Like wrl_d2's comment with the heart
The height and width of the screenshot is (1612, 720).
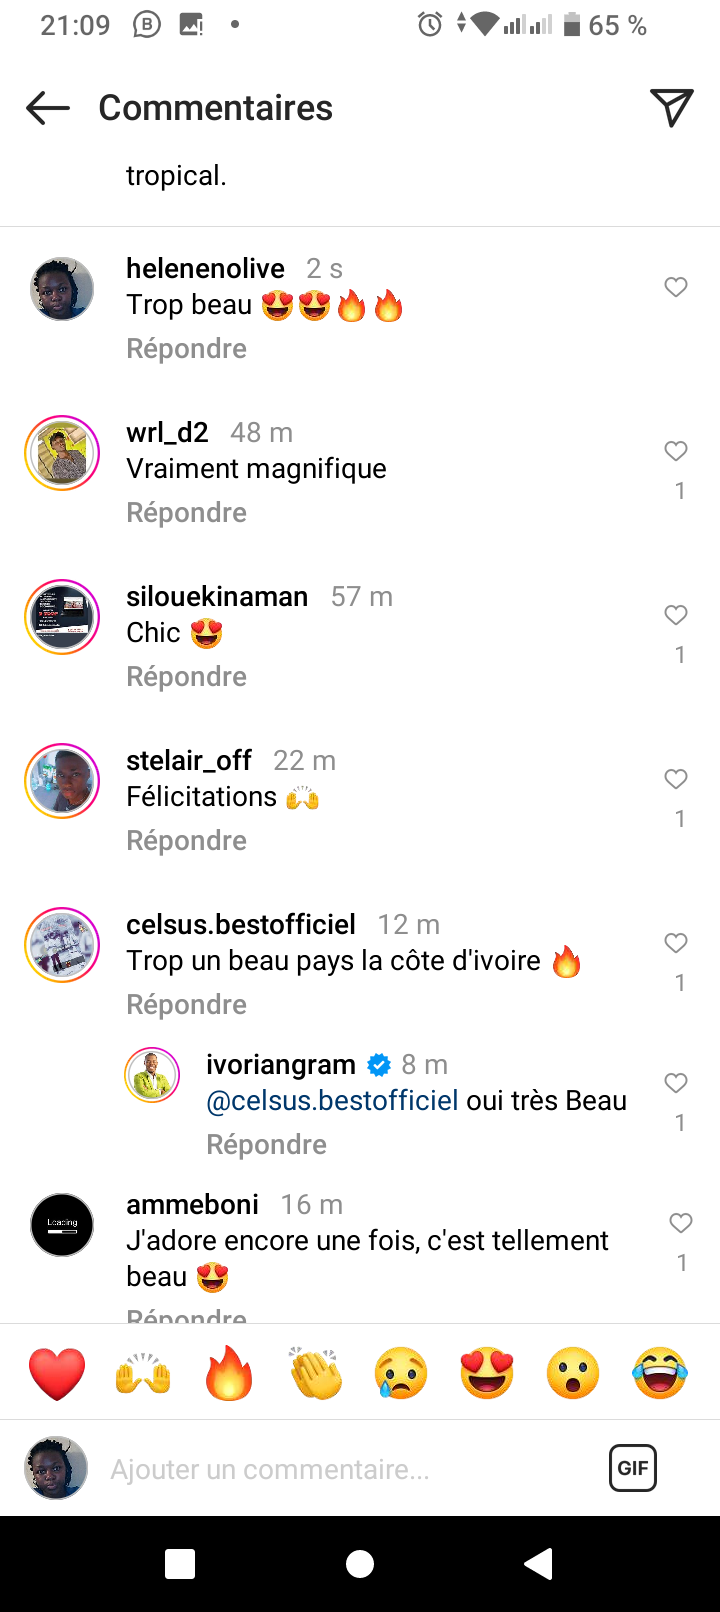point(676,452)
